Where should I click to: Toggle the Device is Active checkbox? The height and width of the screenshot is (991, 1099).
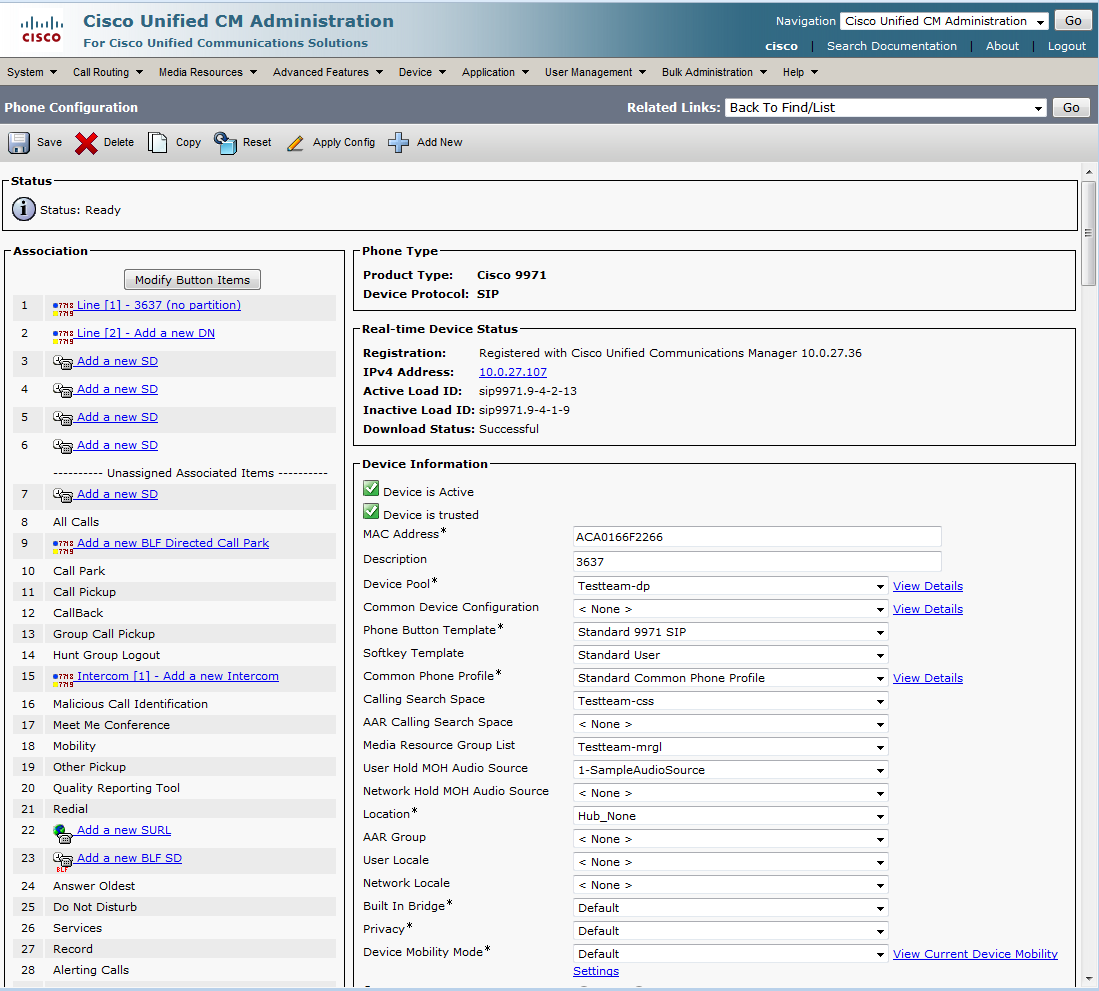tap(371, 489)
